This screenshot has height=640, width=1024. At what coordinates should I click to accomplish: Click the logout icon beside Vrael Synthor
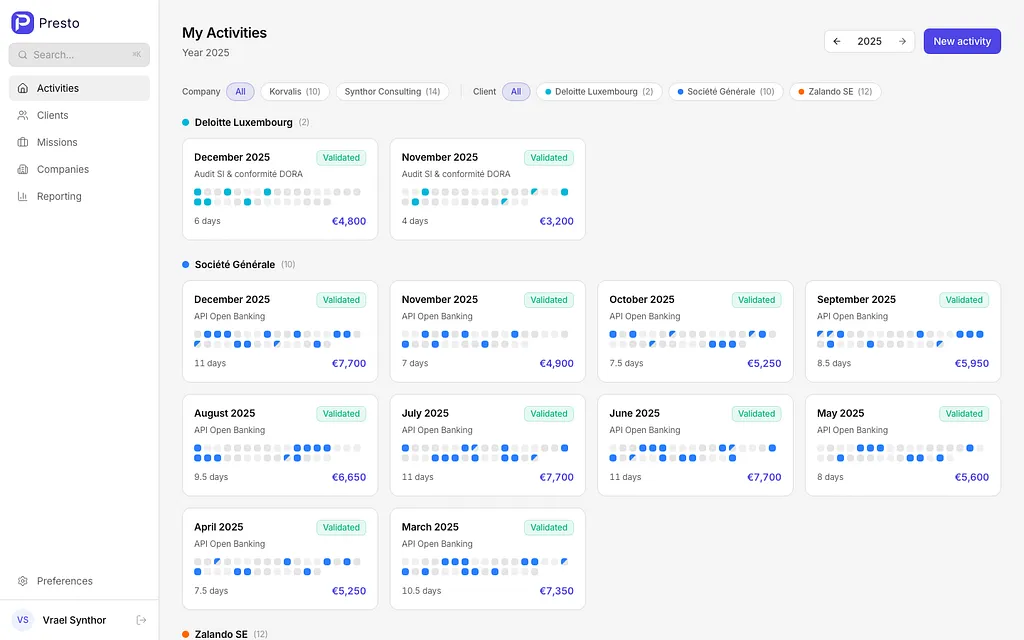coord(141,620)
